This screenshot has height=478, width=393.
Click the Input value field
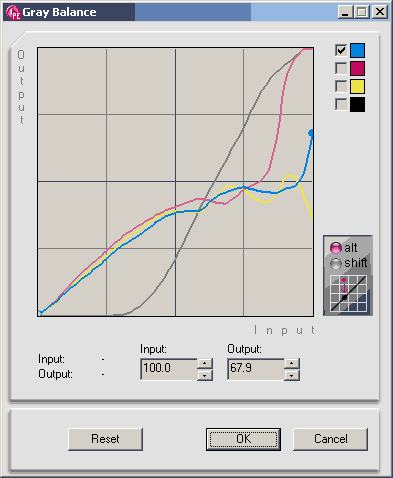click(169, 369)
